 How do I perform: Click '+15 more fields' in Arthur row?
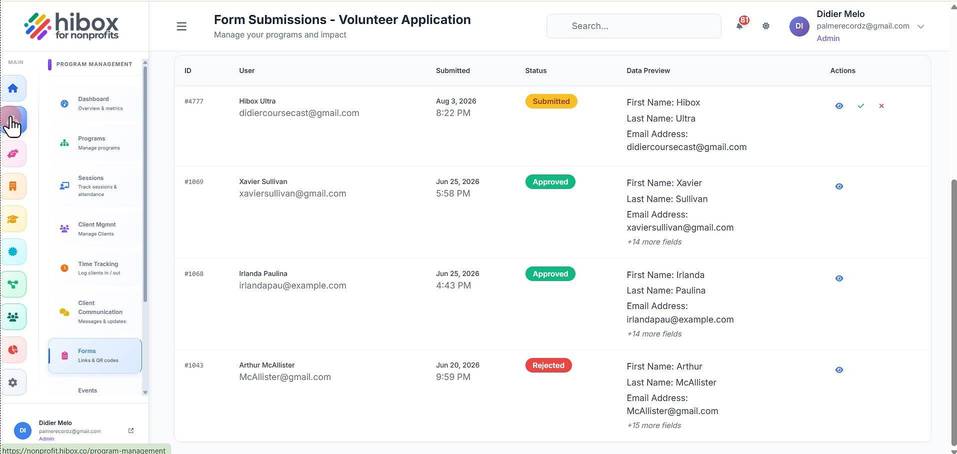654,425
